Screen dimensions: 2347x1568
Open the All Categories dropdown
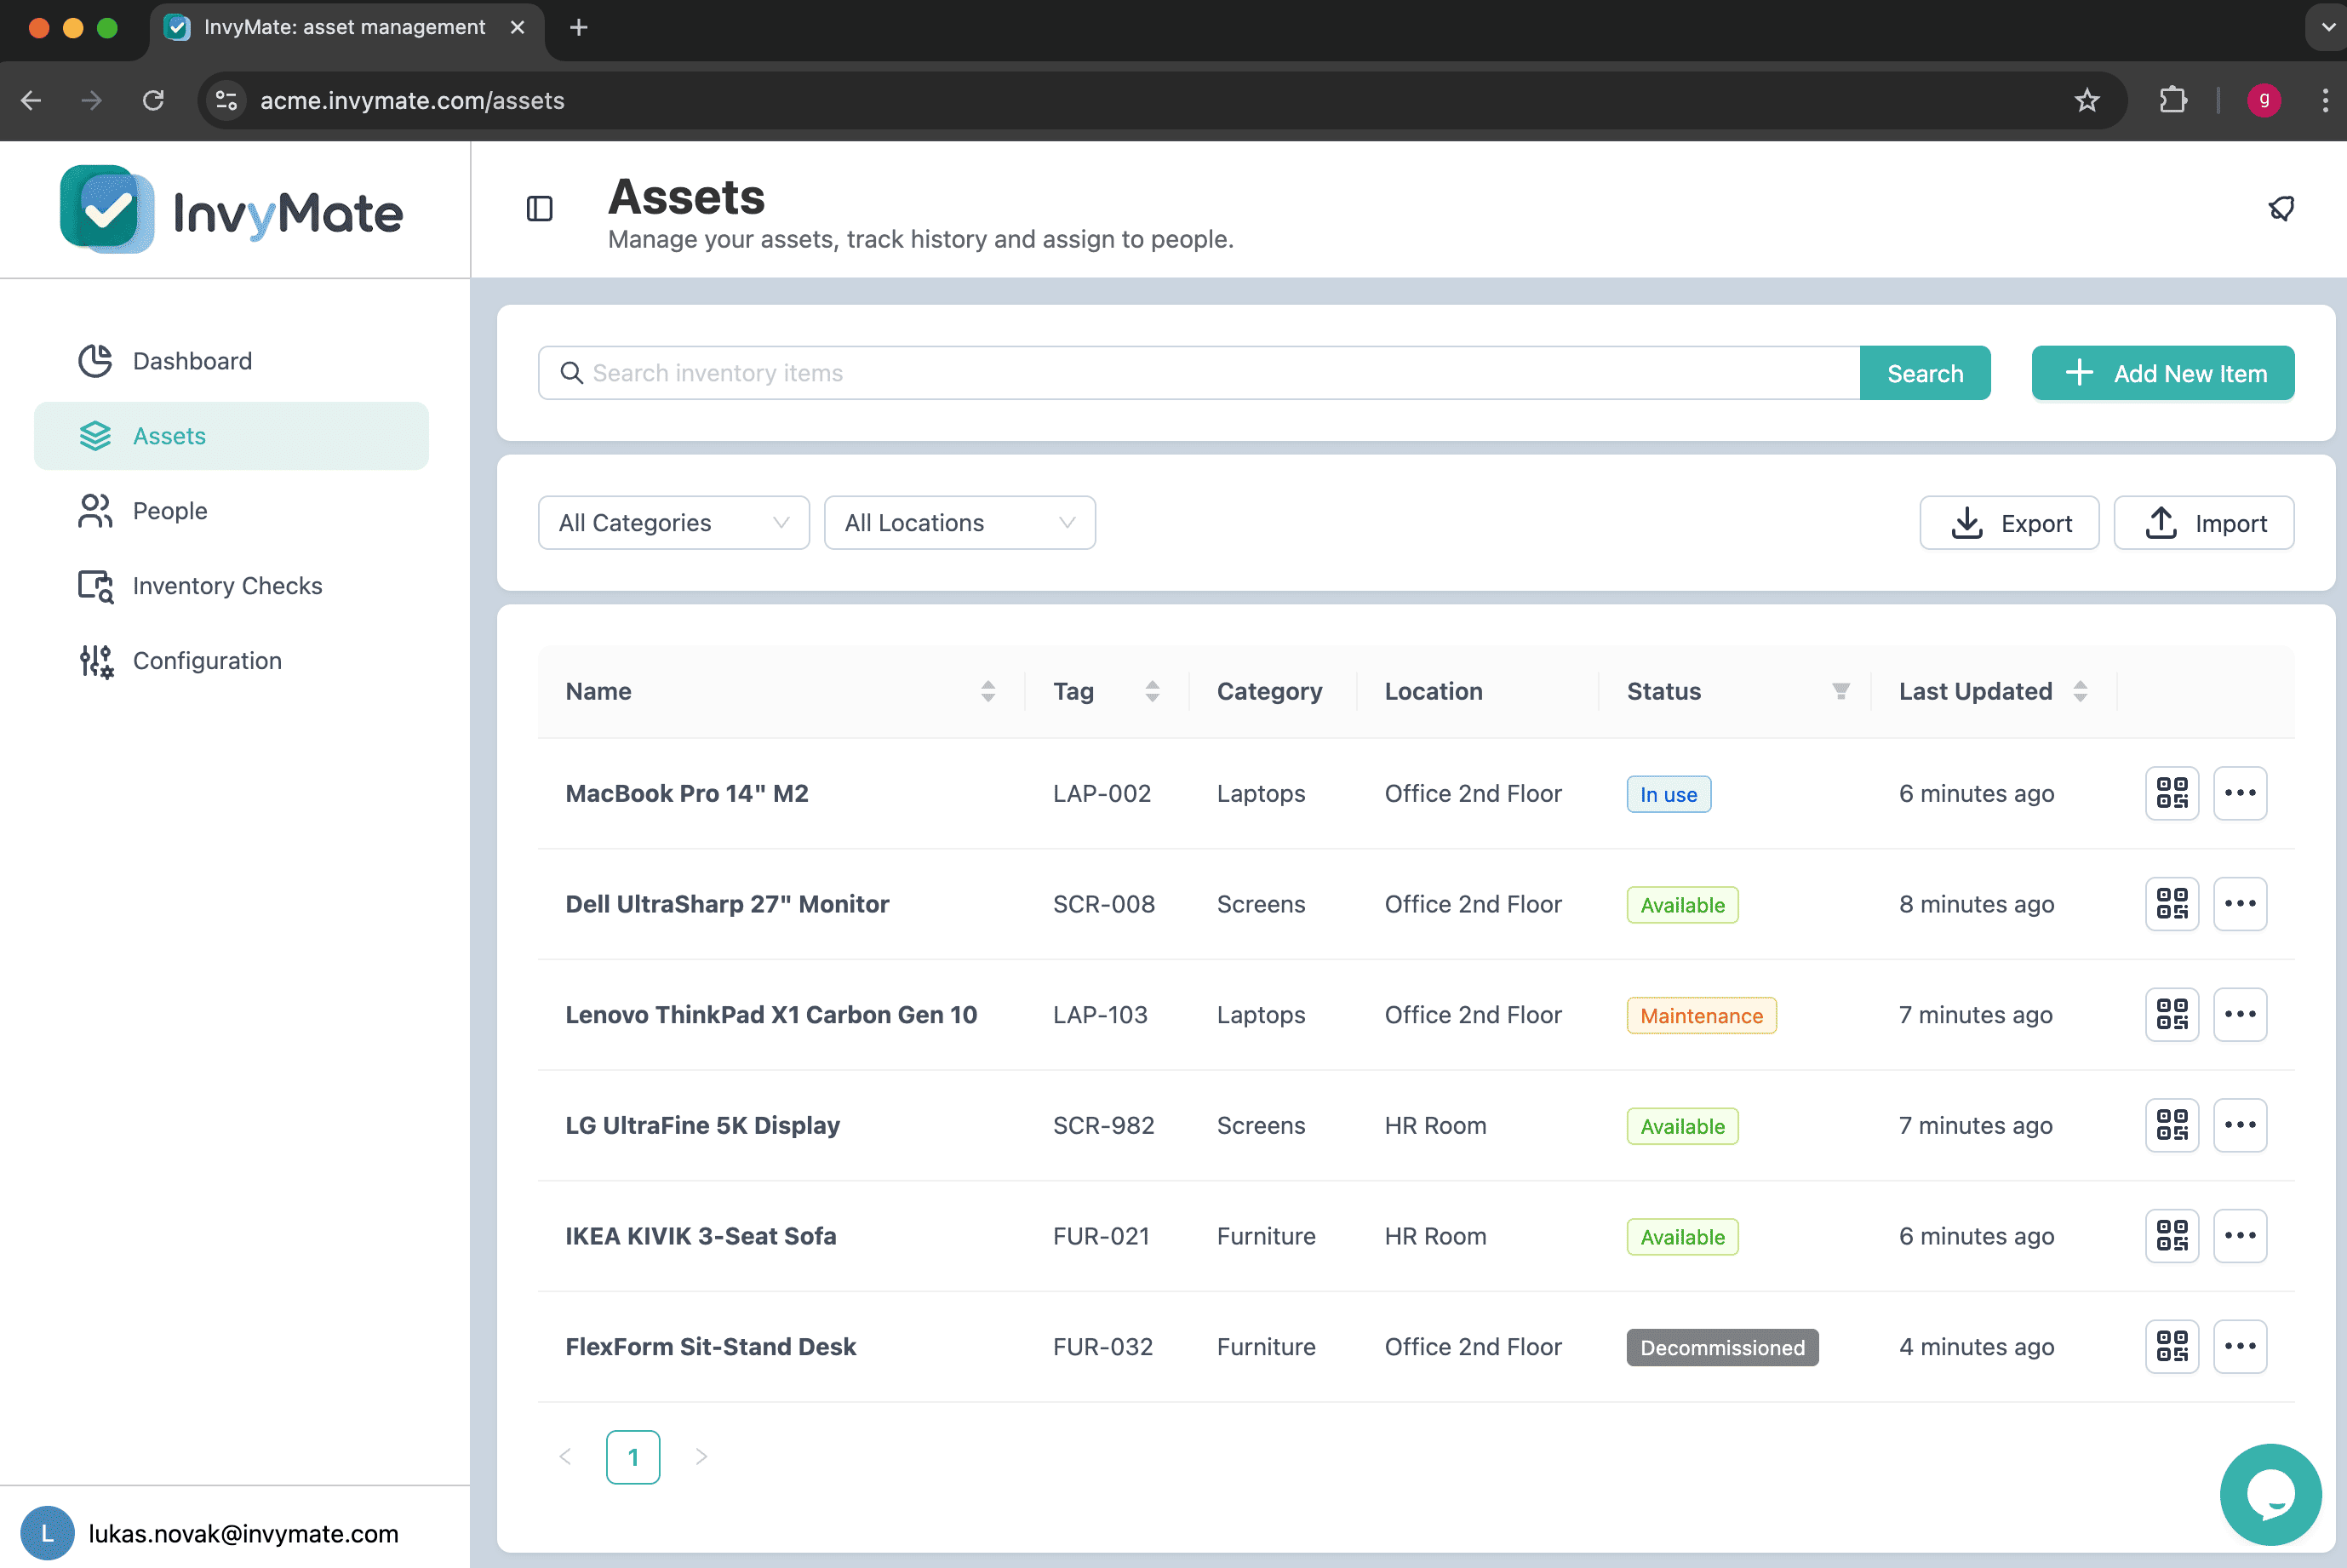click(x=672, y=522)
